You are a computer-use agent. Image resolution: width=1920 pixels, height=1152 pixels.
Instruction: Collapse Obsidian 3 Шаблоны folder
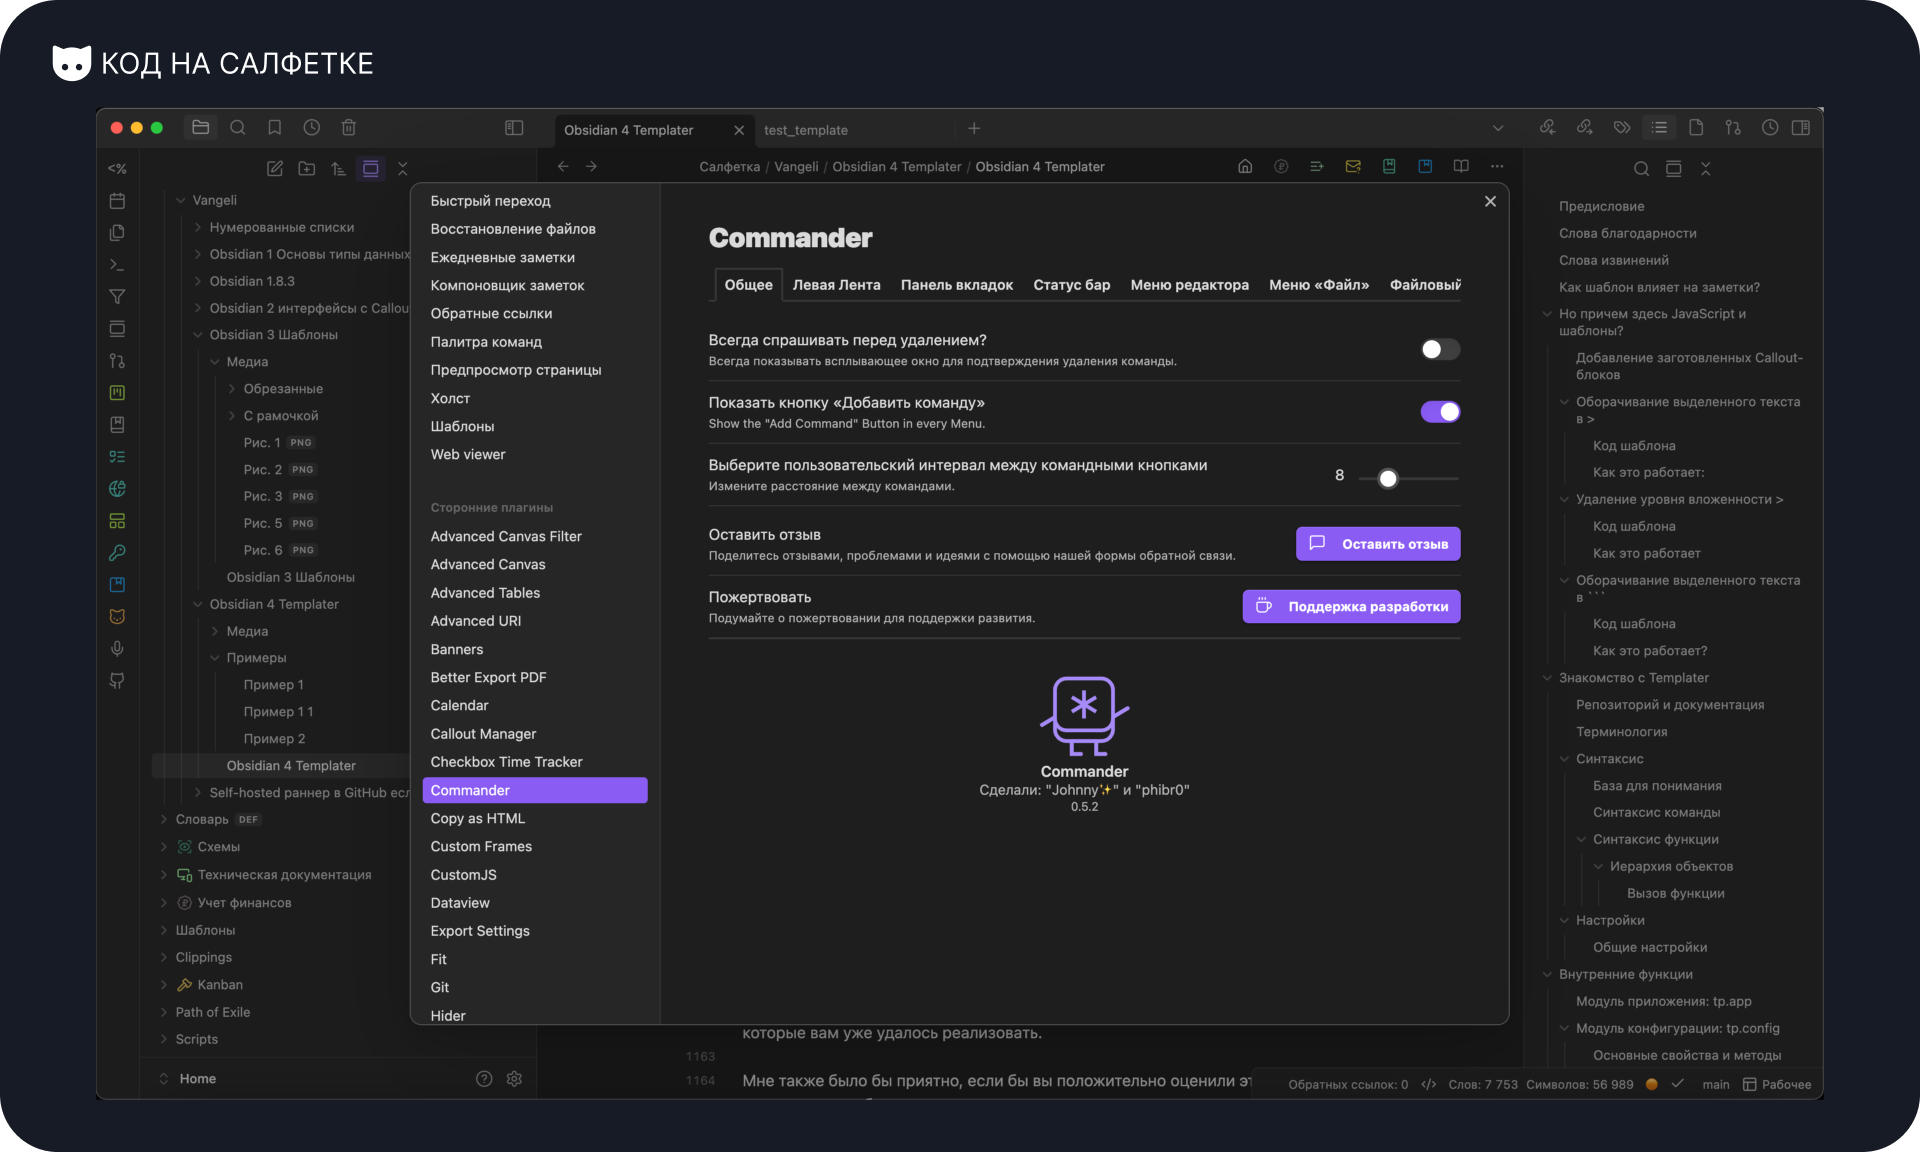point(198,335)
